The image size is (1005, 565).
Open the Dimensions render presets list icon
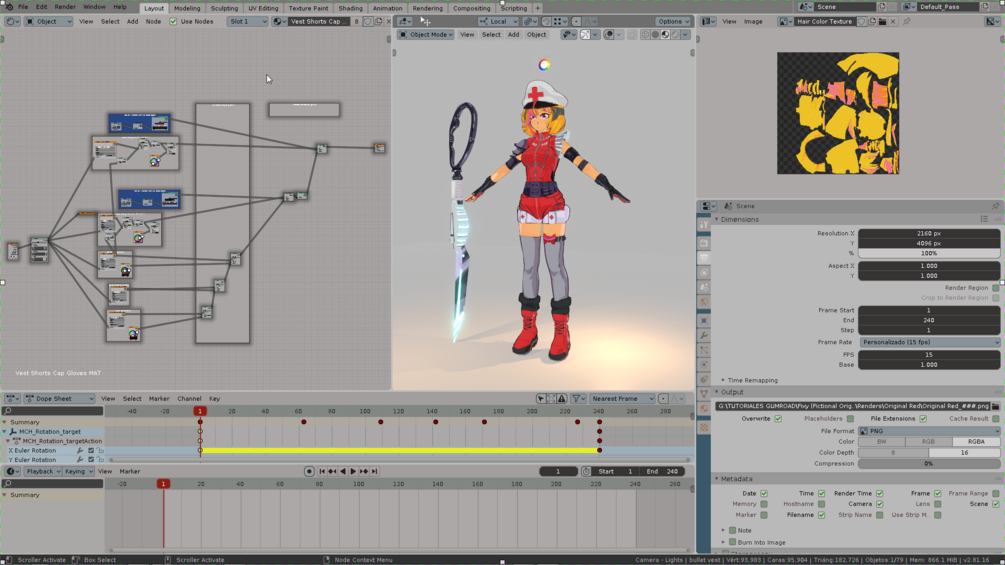coord(984,219)
